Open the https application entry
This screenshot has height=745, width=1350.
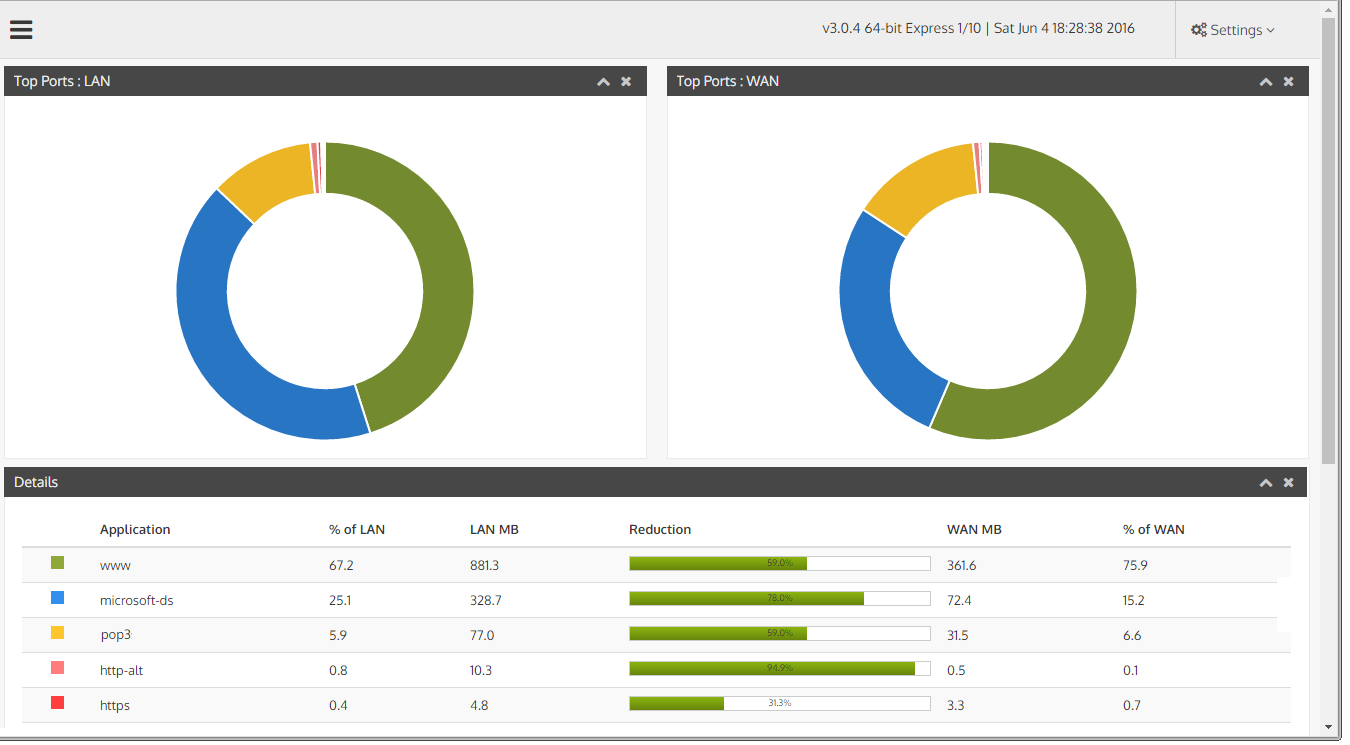(114, 705)
